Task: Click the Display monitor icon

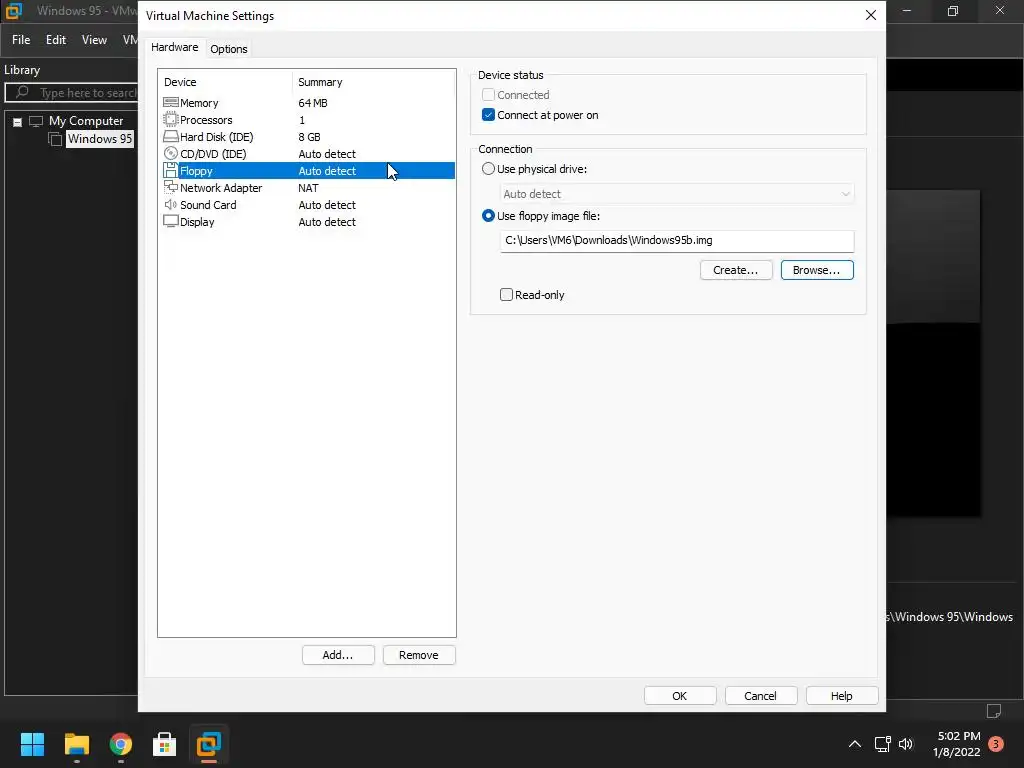Action: [x=170, y=221]
